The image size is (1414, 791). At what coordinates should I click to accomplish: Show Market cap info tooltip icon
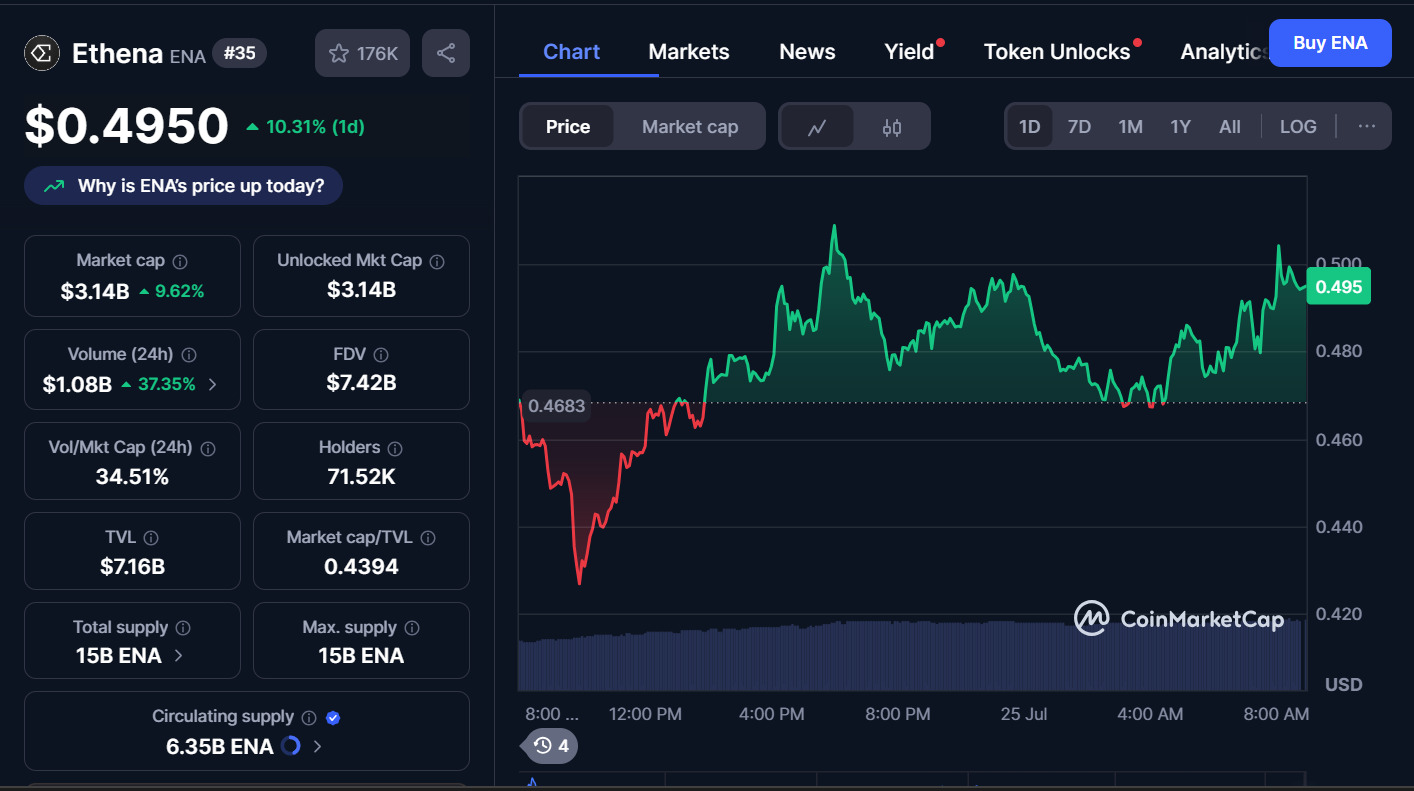pos(180,261)
